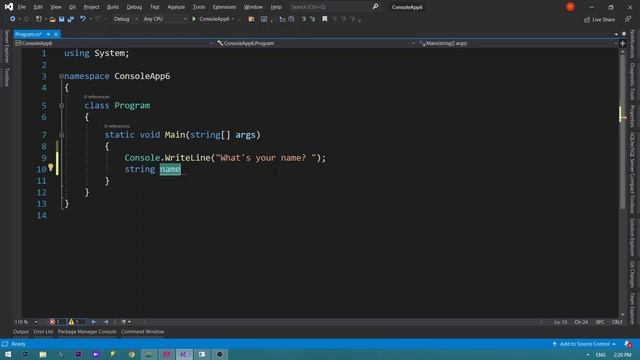Open the Package Manager Console tab

pos(87,332)
